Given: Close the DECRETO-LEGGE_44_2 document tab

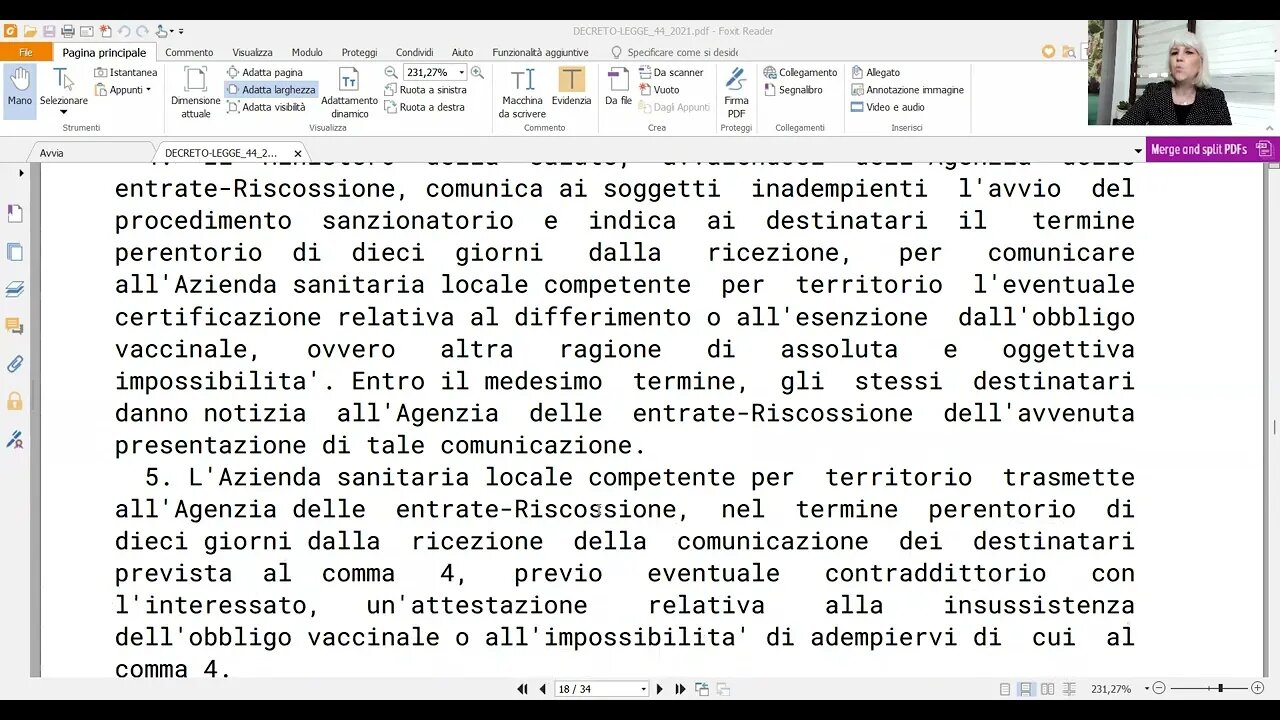Looking at the screenshot, I should 297,153.
